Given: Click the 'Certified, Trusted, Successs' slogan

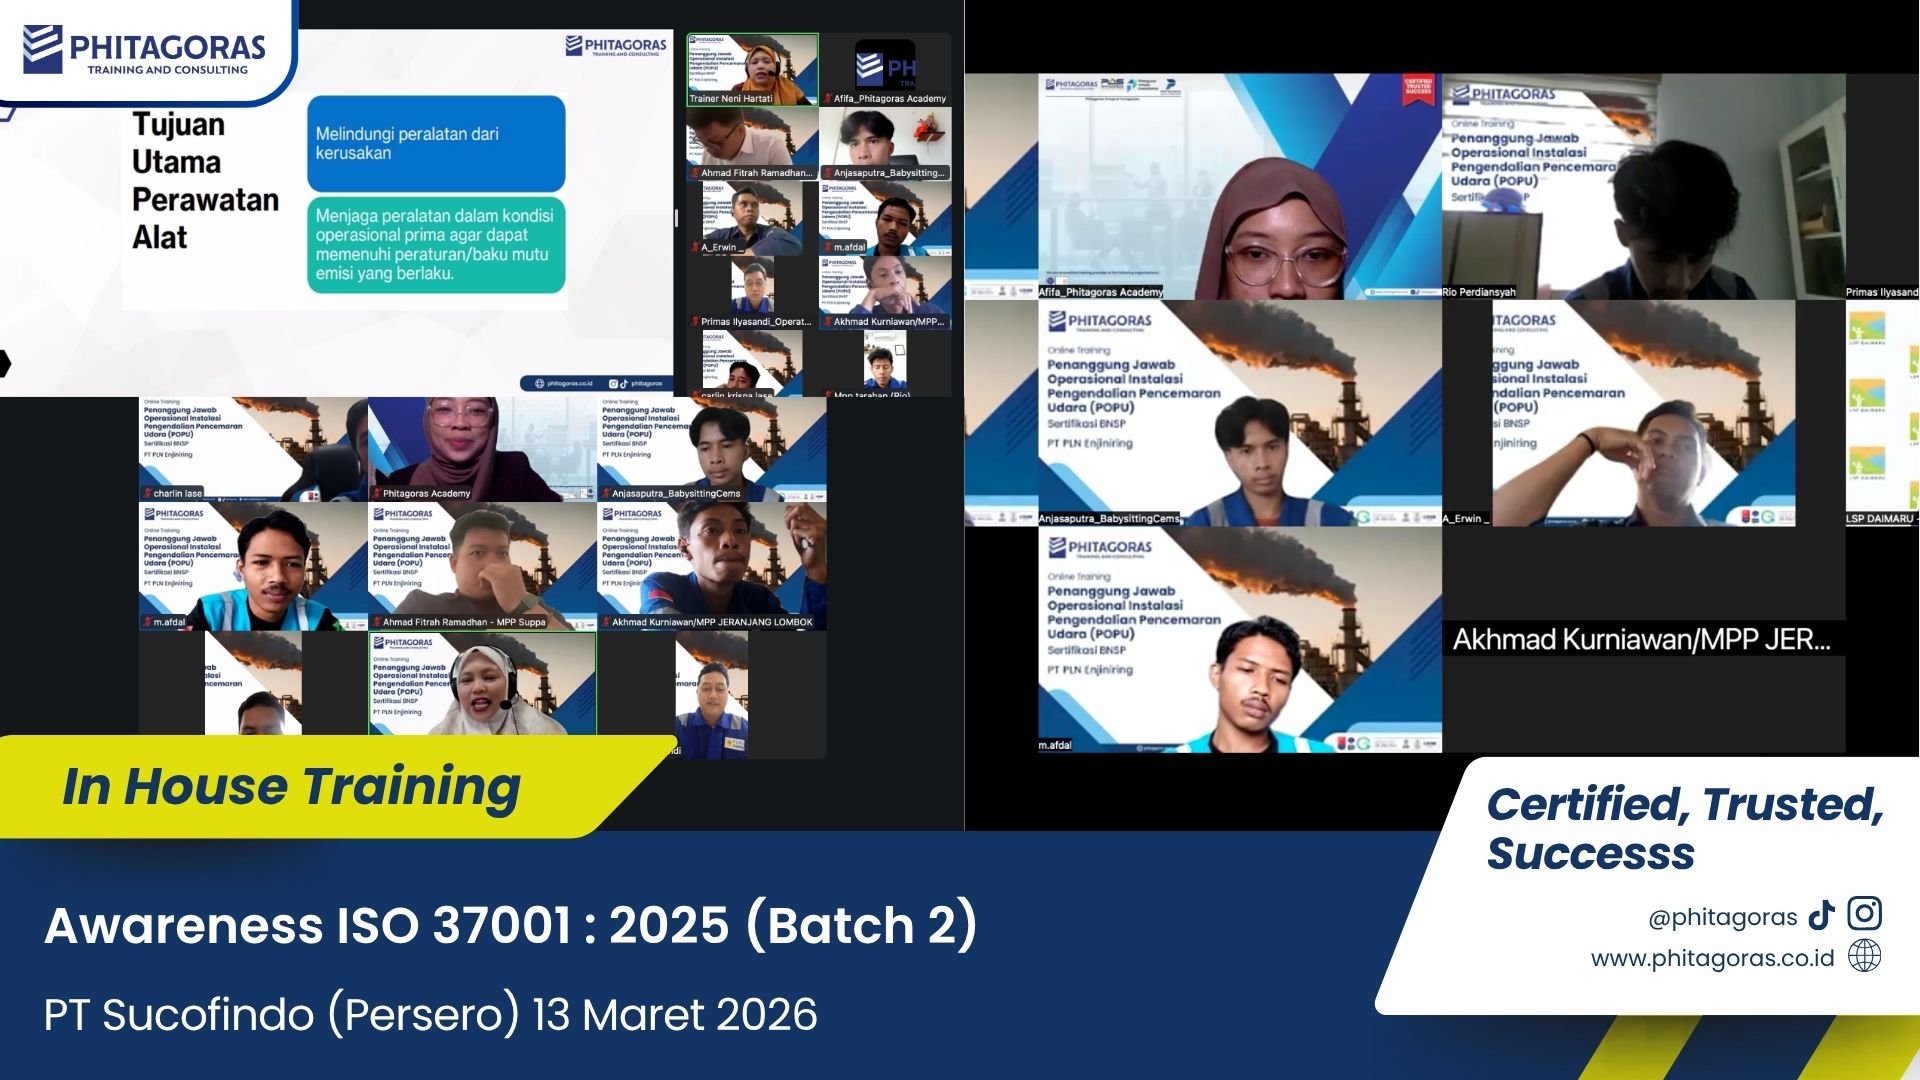Looking at the screenshot, I should (x=1685, y=828).
